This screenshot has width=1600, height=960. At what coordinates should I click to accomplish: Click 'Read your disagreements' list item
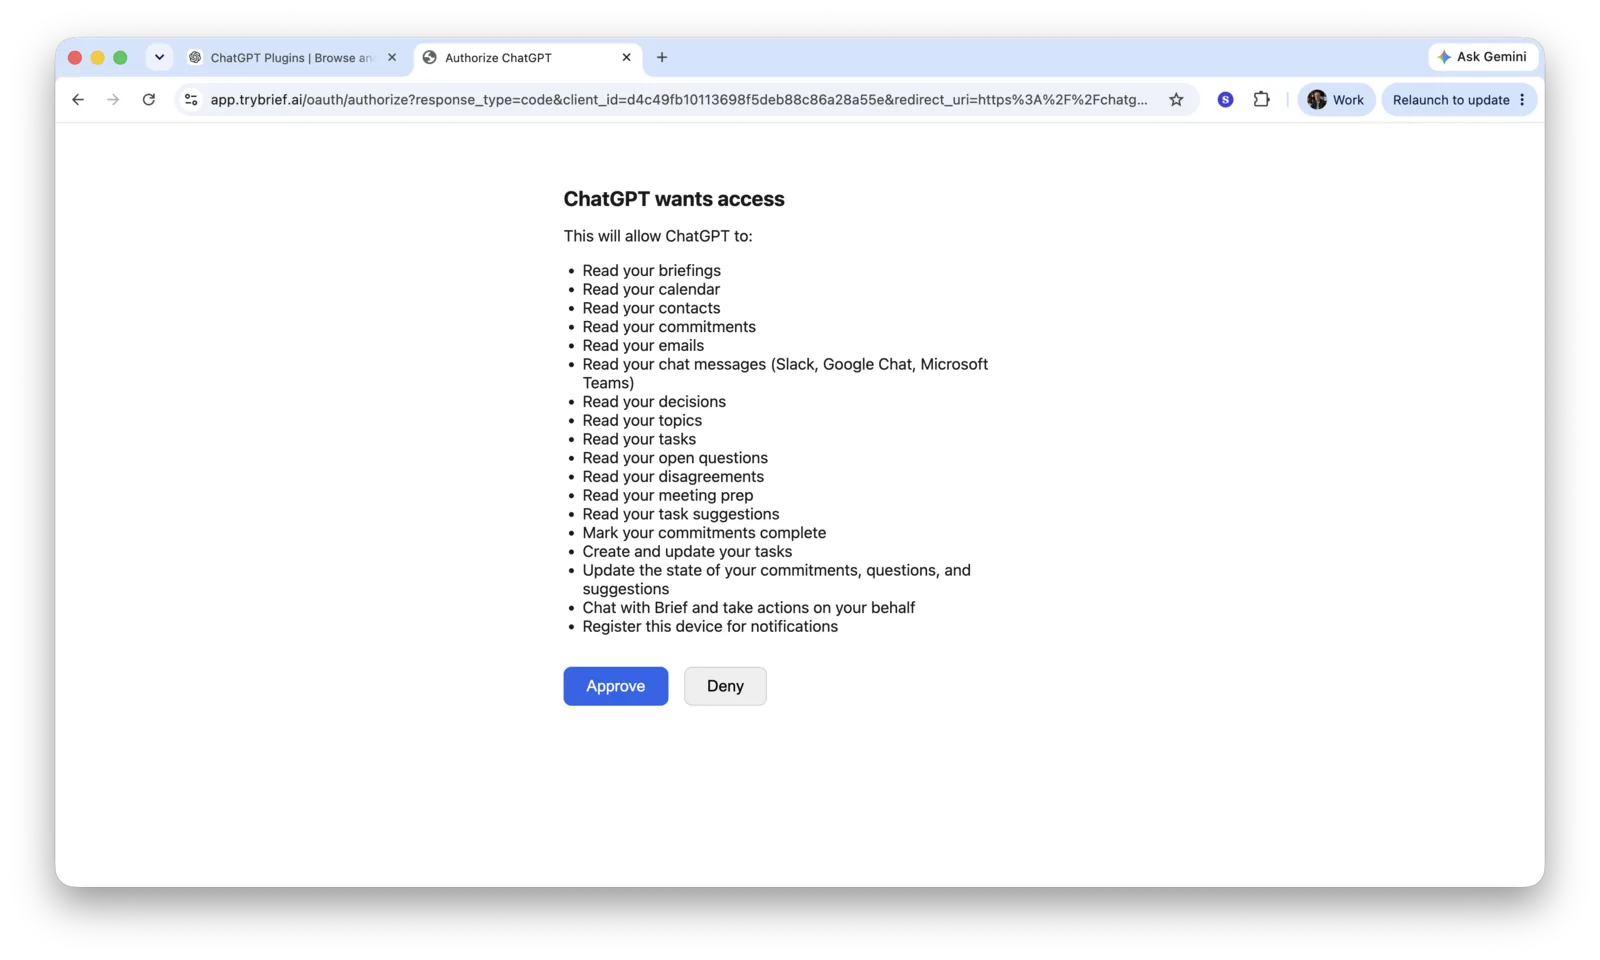pos(673,477)
